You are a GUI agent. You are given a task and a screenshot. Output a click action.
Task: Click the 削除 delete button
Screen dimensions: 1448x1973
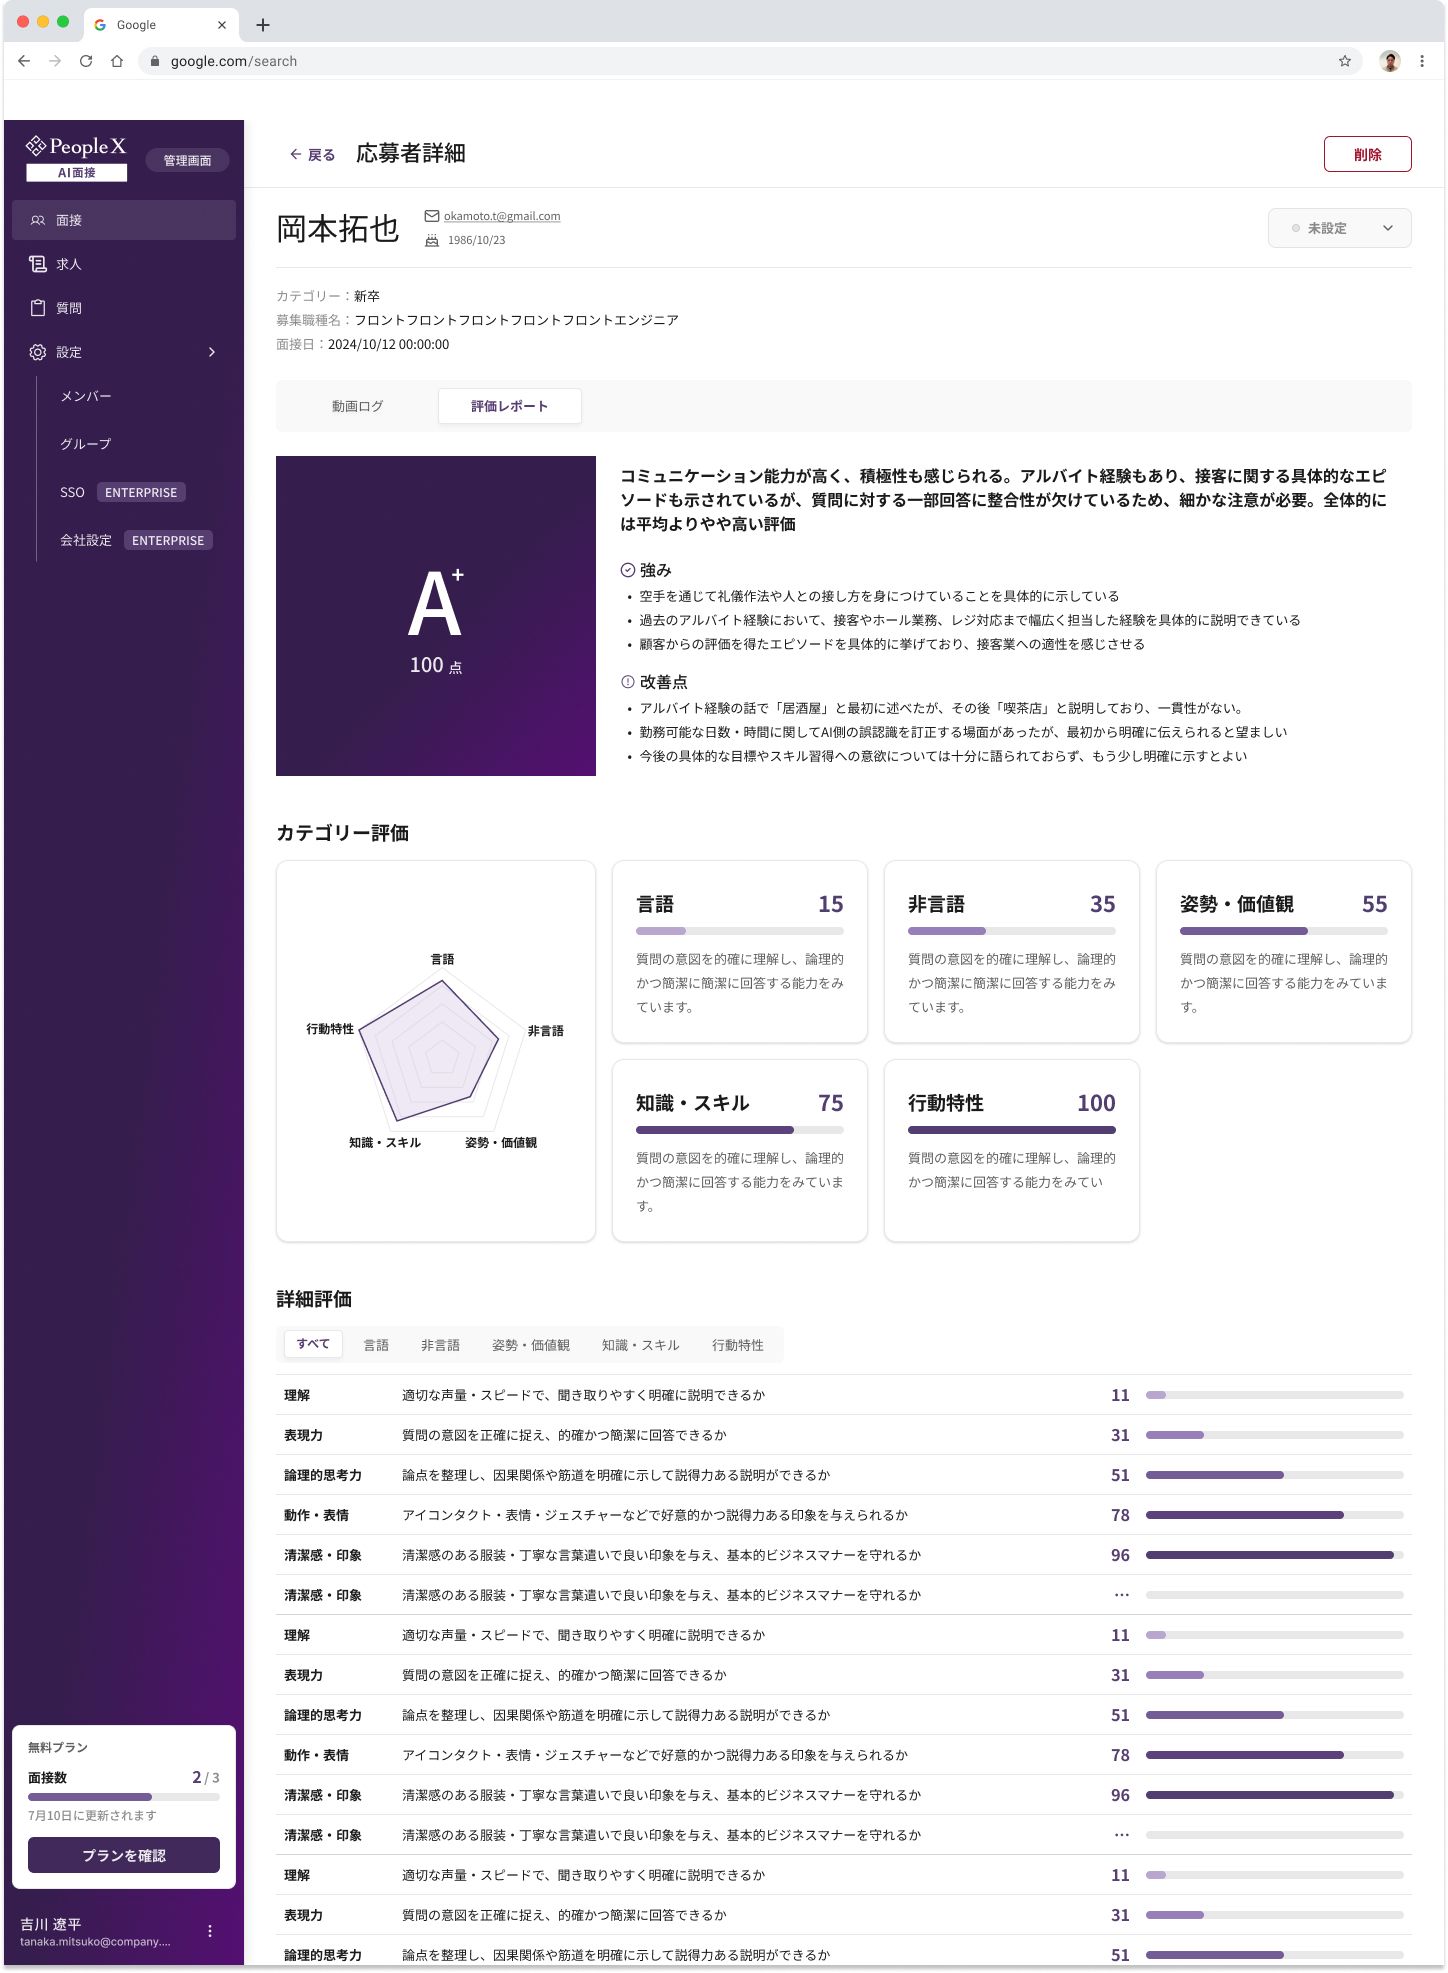[x=1367, y=154]
